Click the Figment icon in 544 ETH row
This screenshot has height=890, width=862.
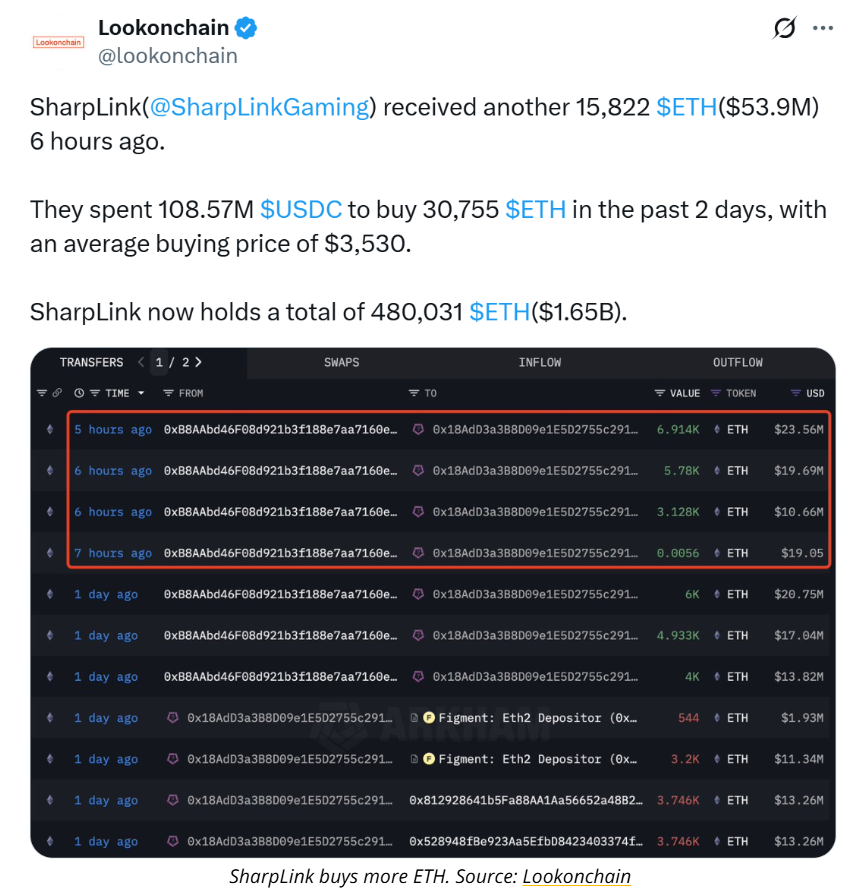[x=429, y=718]
